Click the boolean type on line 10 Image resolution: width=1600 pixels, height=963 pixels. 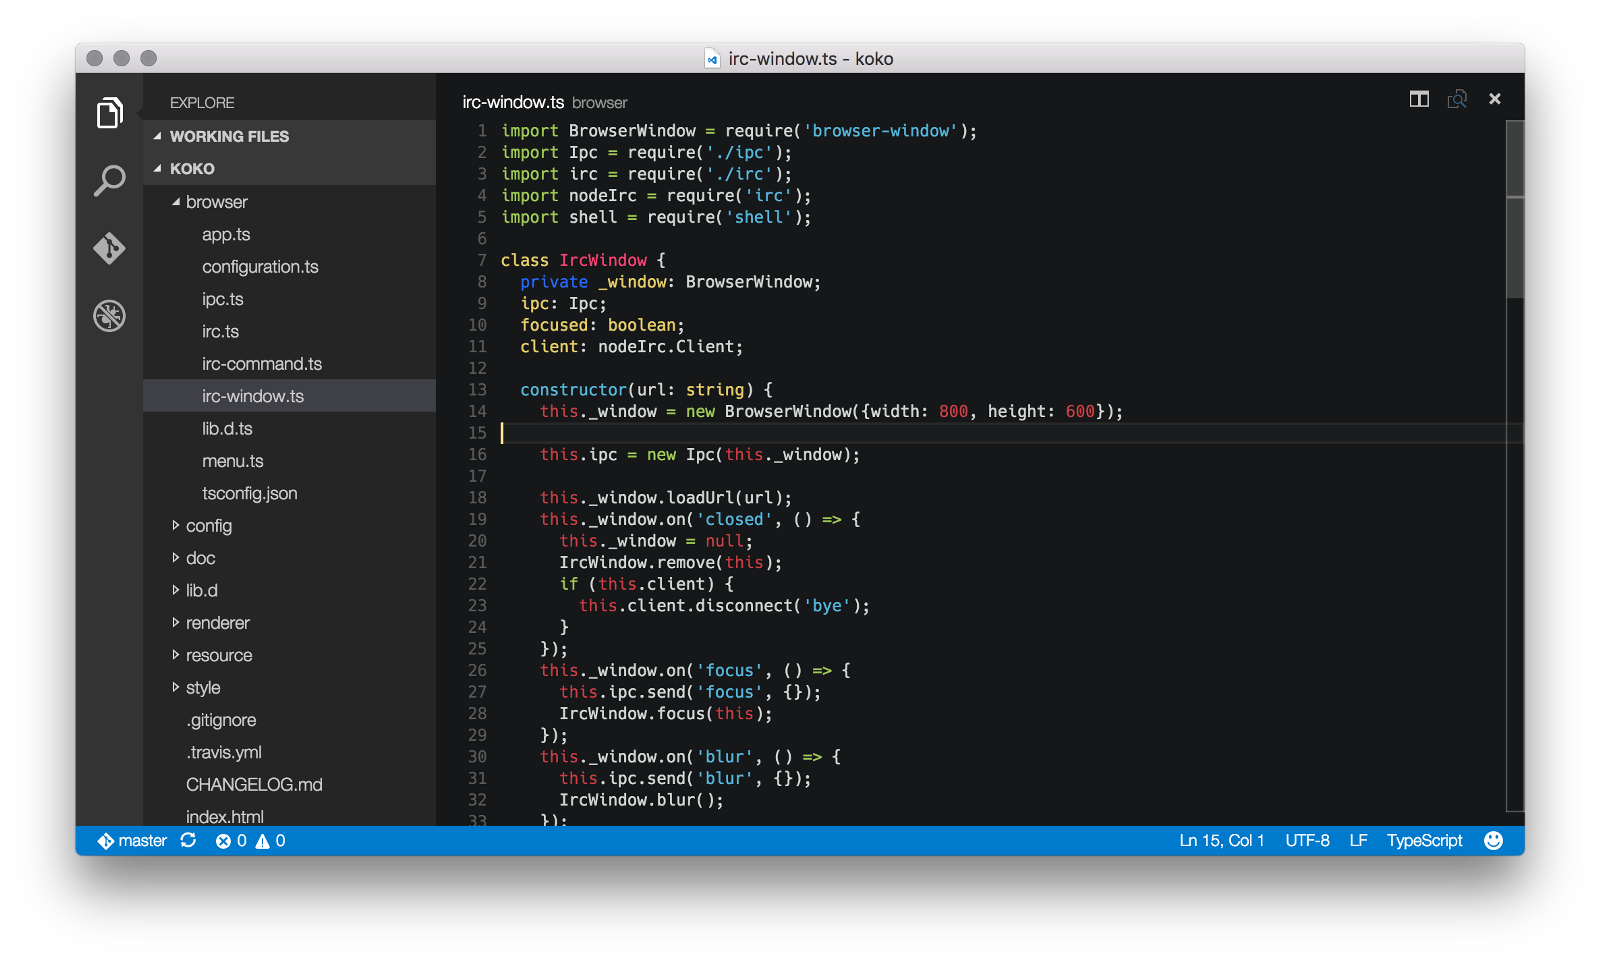pyautogui.click(x=642, y=325)
